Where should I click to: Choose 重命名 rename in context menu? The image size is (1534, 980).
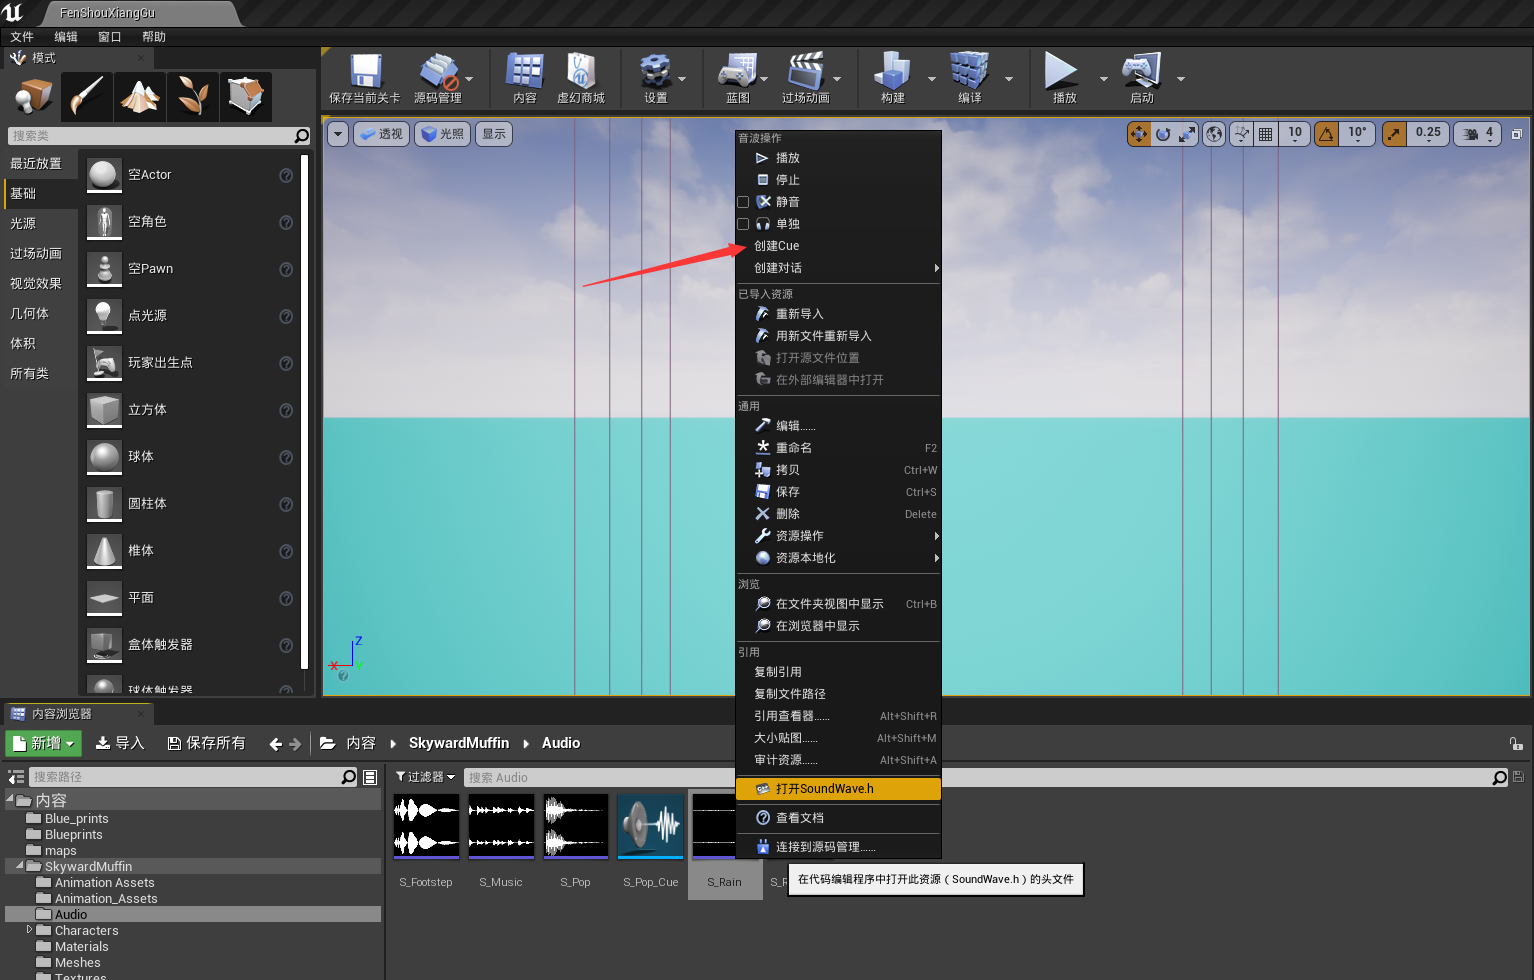[x=838, y=448]
